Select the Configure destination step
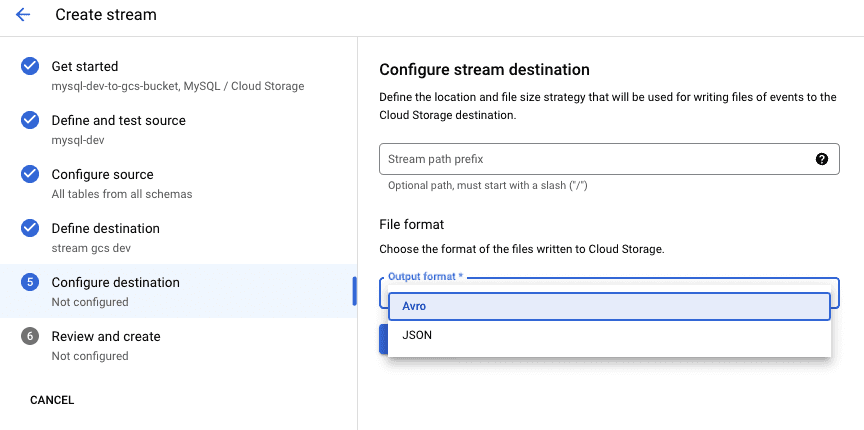Screen dimensions: 864x430 click(178, 291)
